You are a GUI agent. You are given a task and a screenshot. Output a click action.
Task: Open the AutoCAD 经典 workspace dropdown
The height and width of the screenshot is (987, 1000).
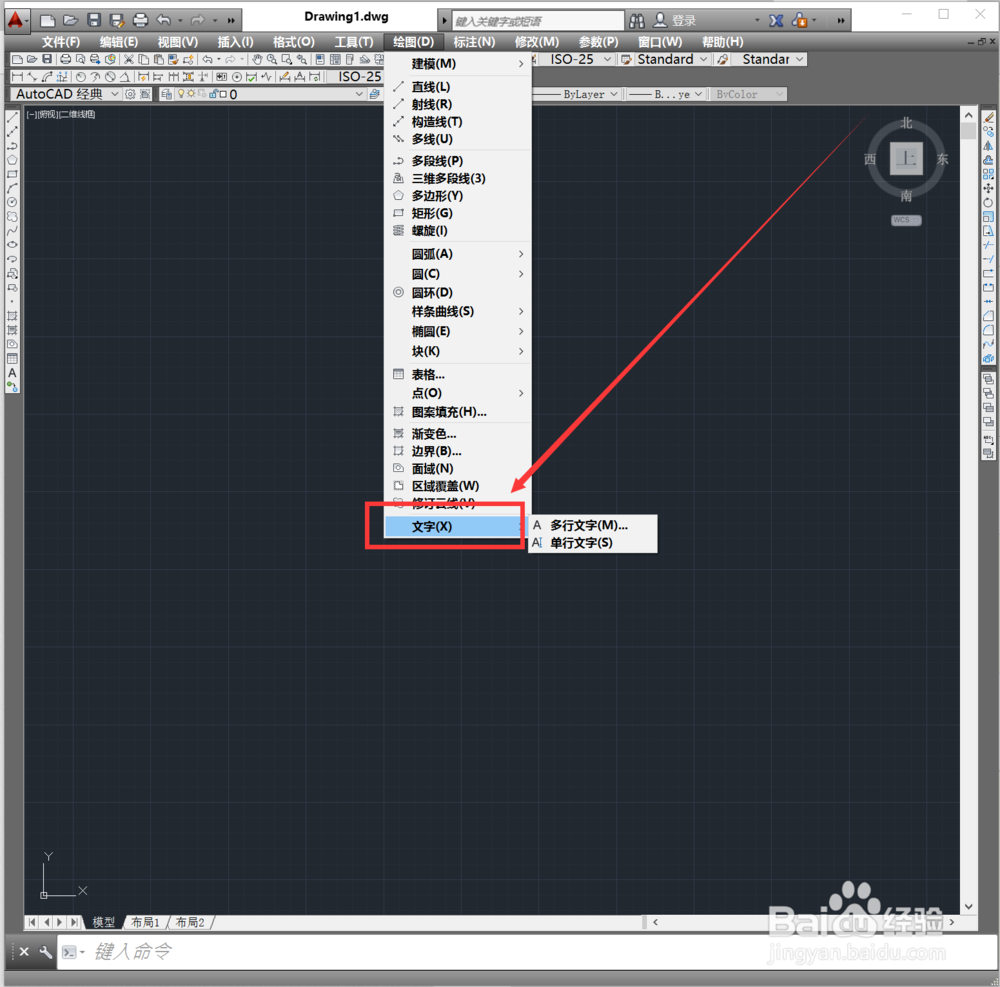point(66,94)
